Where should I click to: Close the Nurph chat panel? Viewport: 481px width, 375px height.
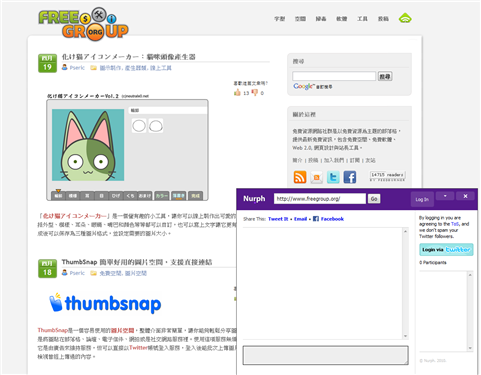pos(466,196)
